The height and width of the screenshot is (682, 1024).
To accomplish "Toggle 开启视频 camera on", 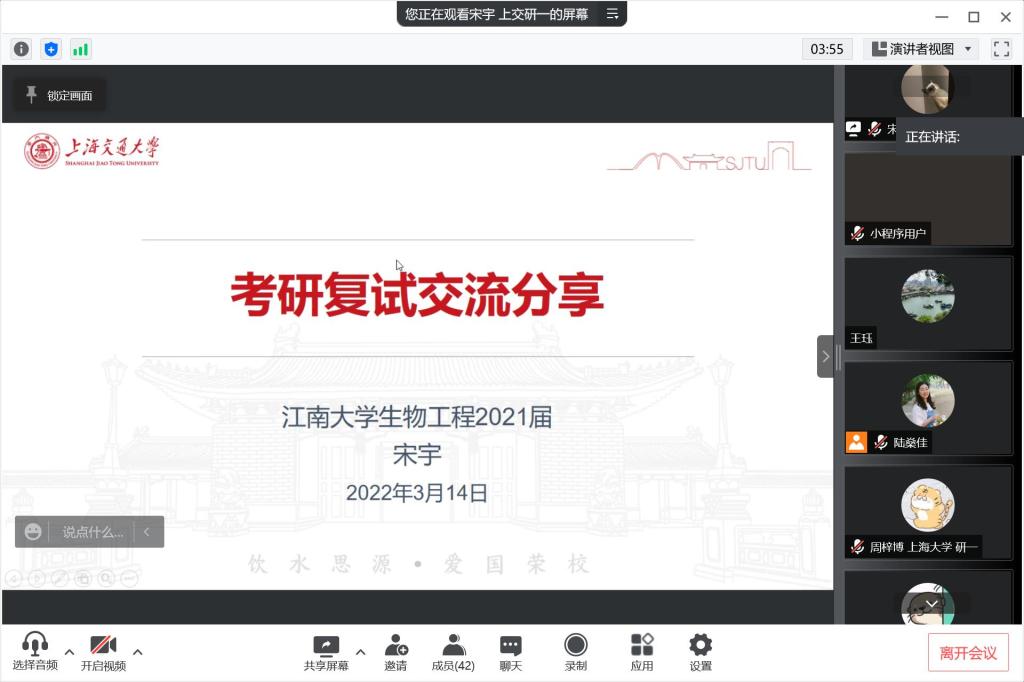I will (x=103, y=652).
